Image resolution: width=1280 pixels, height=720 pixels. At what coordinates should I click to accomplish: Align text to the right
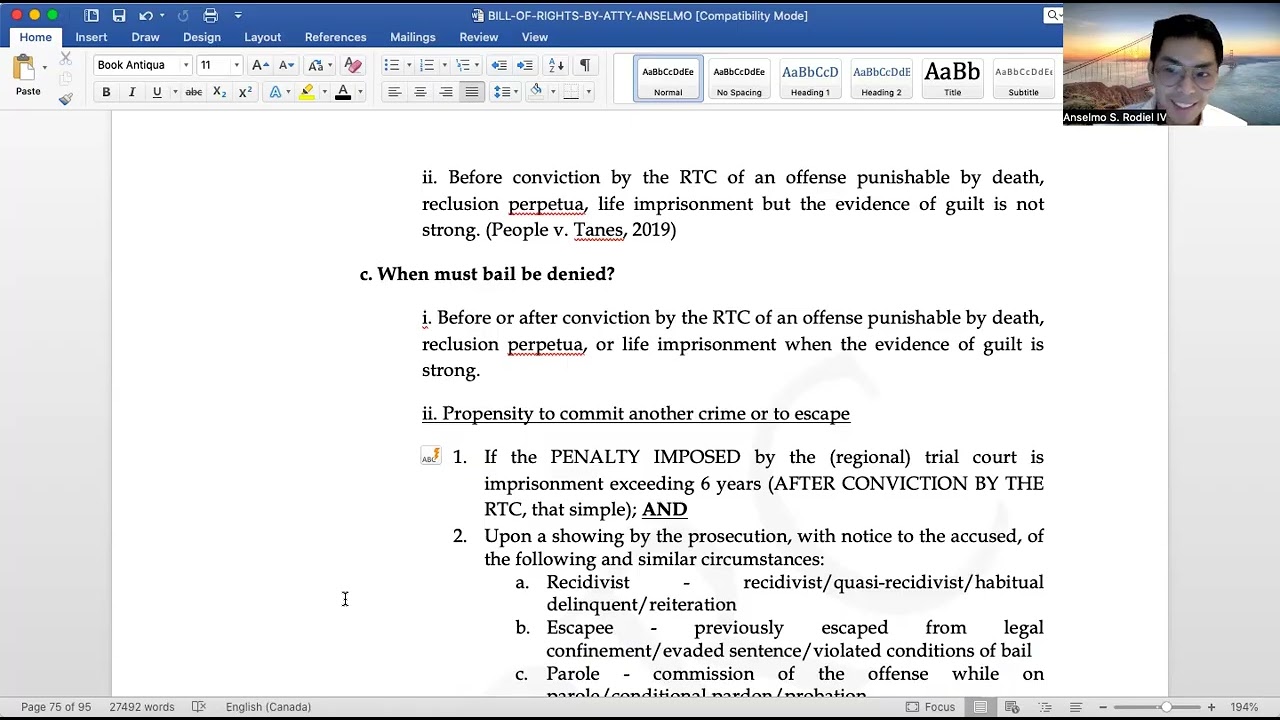click(x=446, y=92)
